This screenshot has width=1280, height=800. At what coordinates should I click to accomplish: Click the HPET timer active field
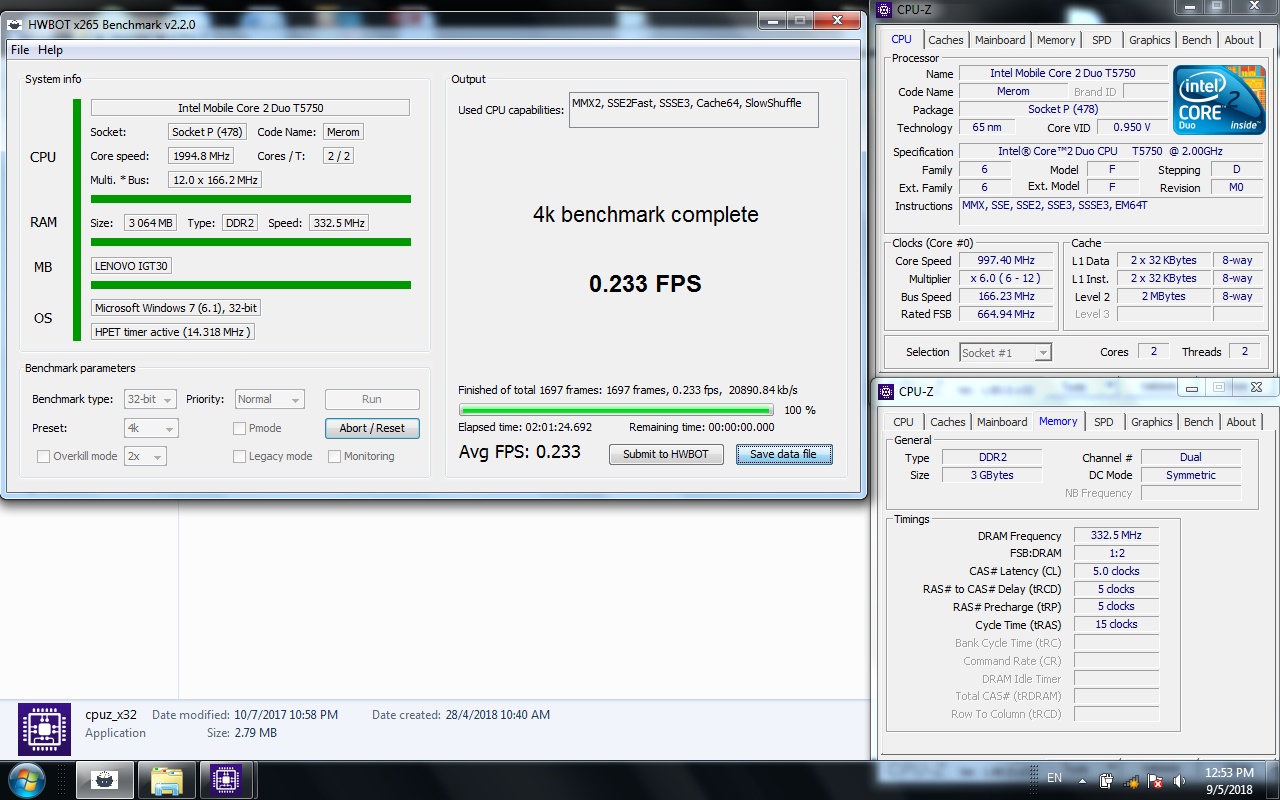pos(172,332)
